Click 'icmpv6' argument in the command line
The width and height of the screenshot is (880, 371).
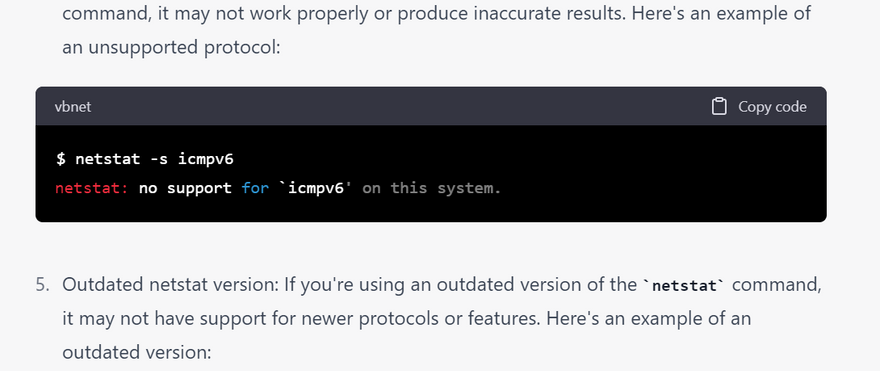pos(205,159)
